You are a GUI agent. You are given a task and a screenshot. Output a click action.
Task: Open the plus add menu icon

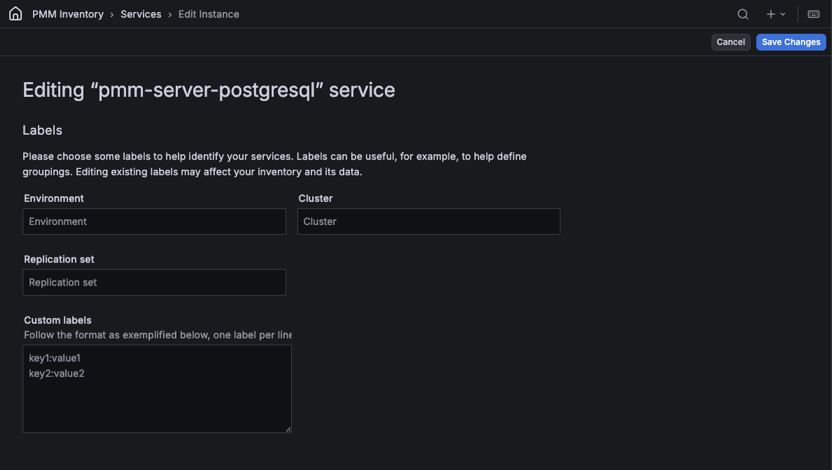(x=770, y=14)
